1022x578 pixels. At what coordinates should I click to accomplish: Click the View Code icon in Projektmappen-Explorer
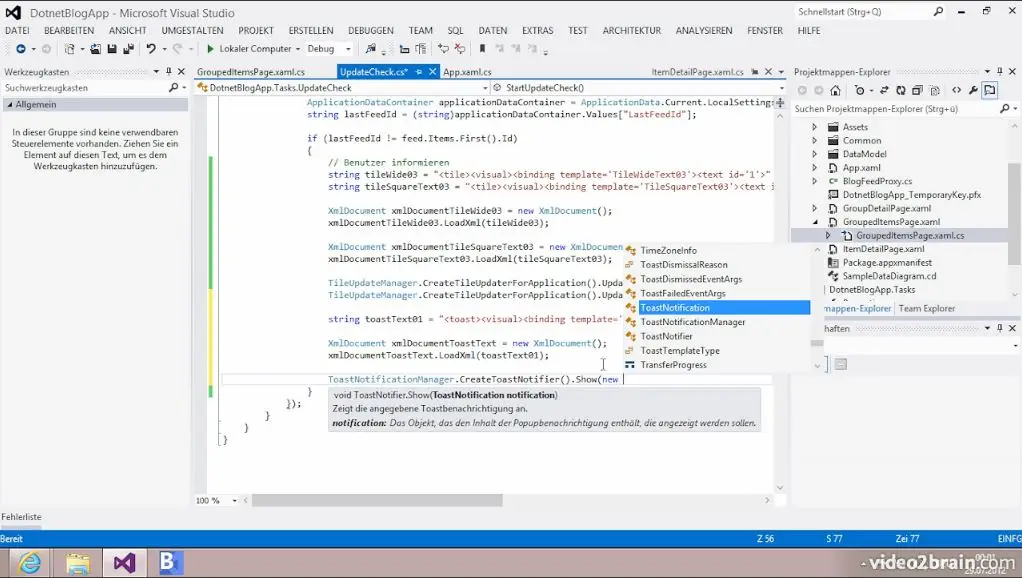point(956,91)
